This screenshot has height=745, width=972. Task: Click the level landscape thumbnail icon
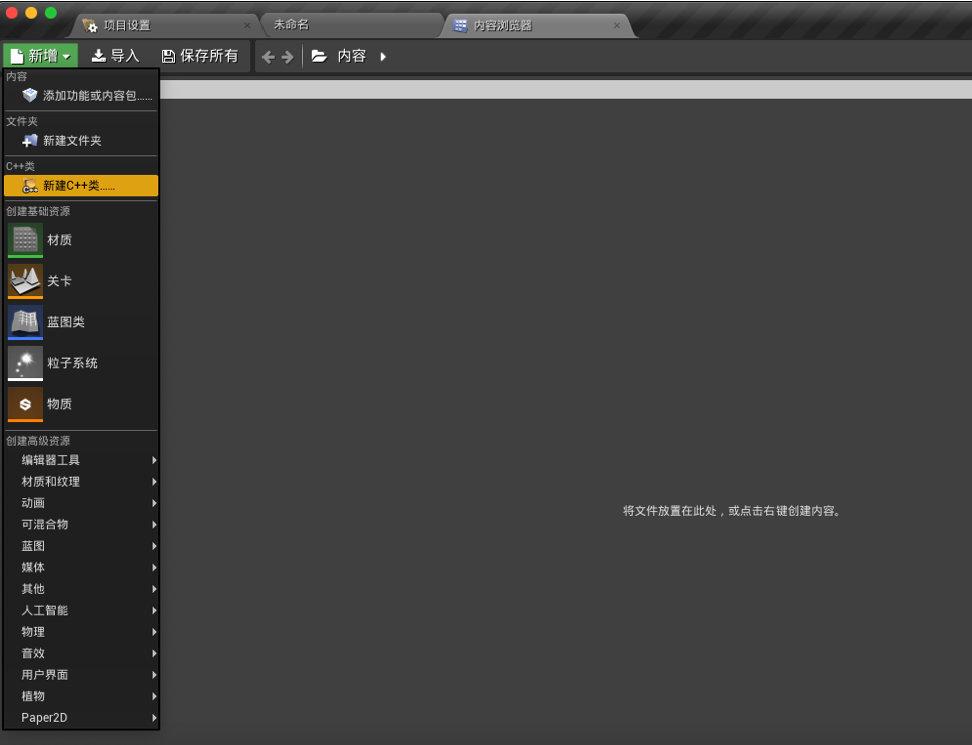(x=25, y=281)
